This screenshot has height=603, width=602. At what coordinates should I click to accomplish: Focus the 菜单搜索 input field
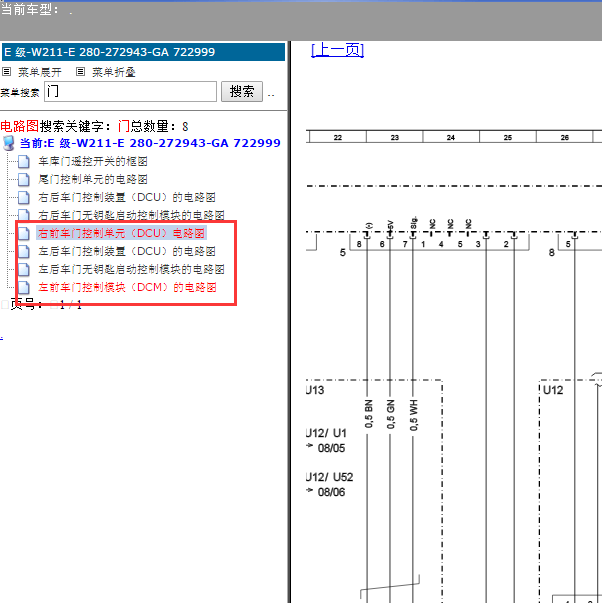[130, 92]
